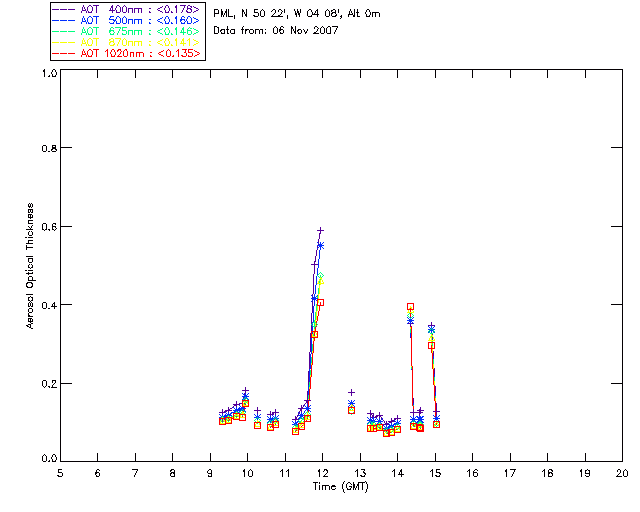Click the x-axis label 5

point(60,473)
